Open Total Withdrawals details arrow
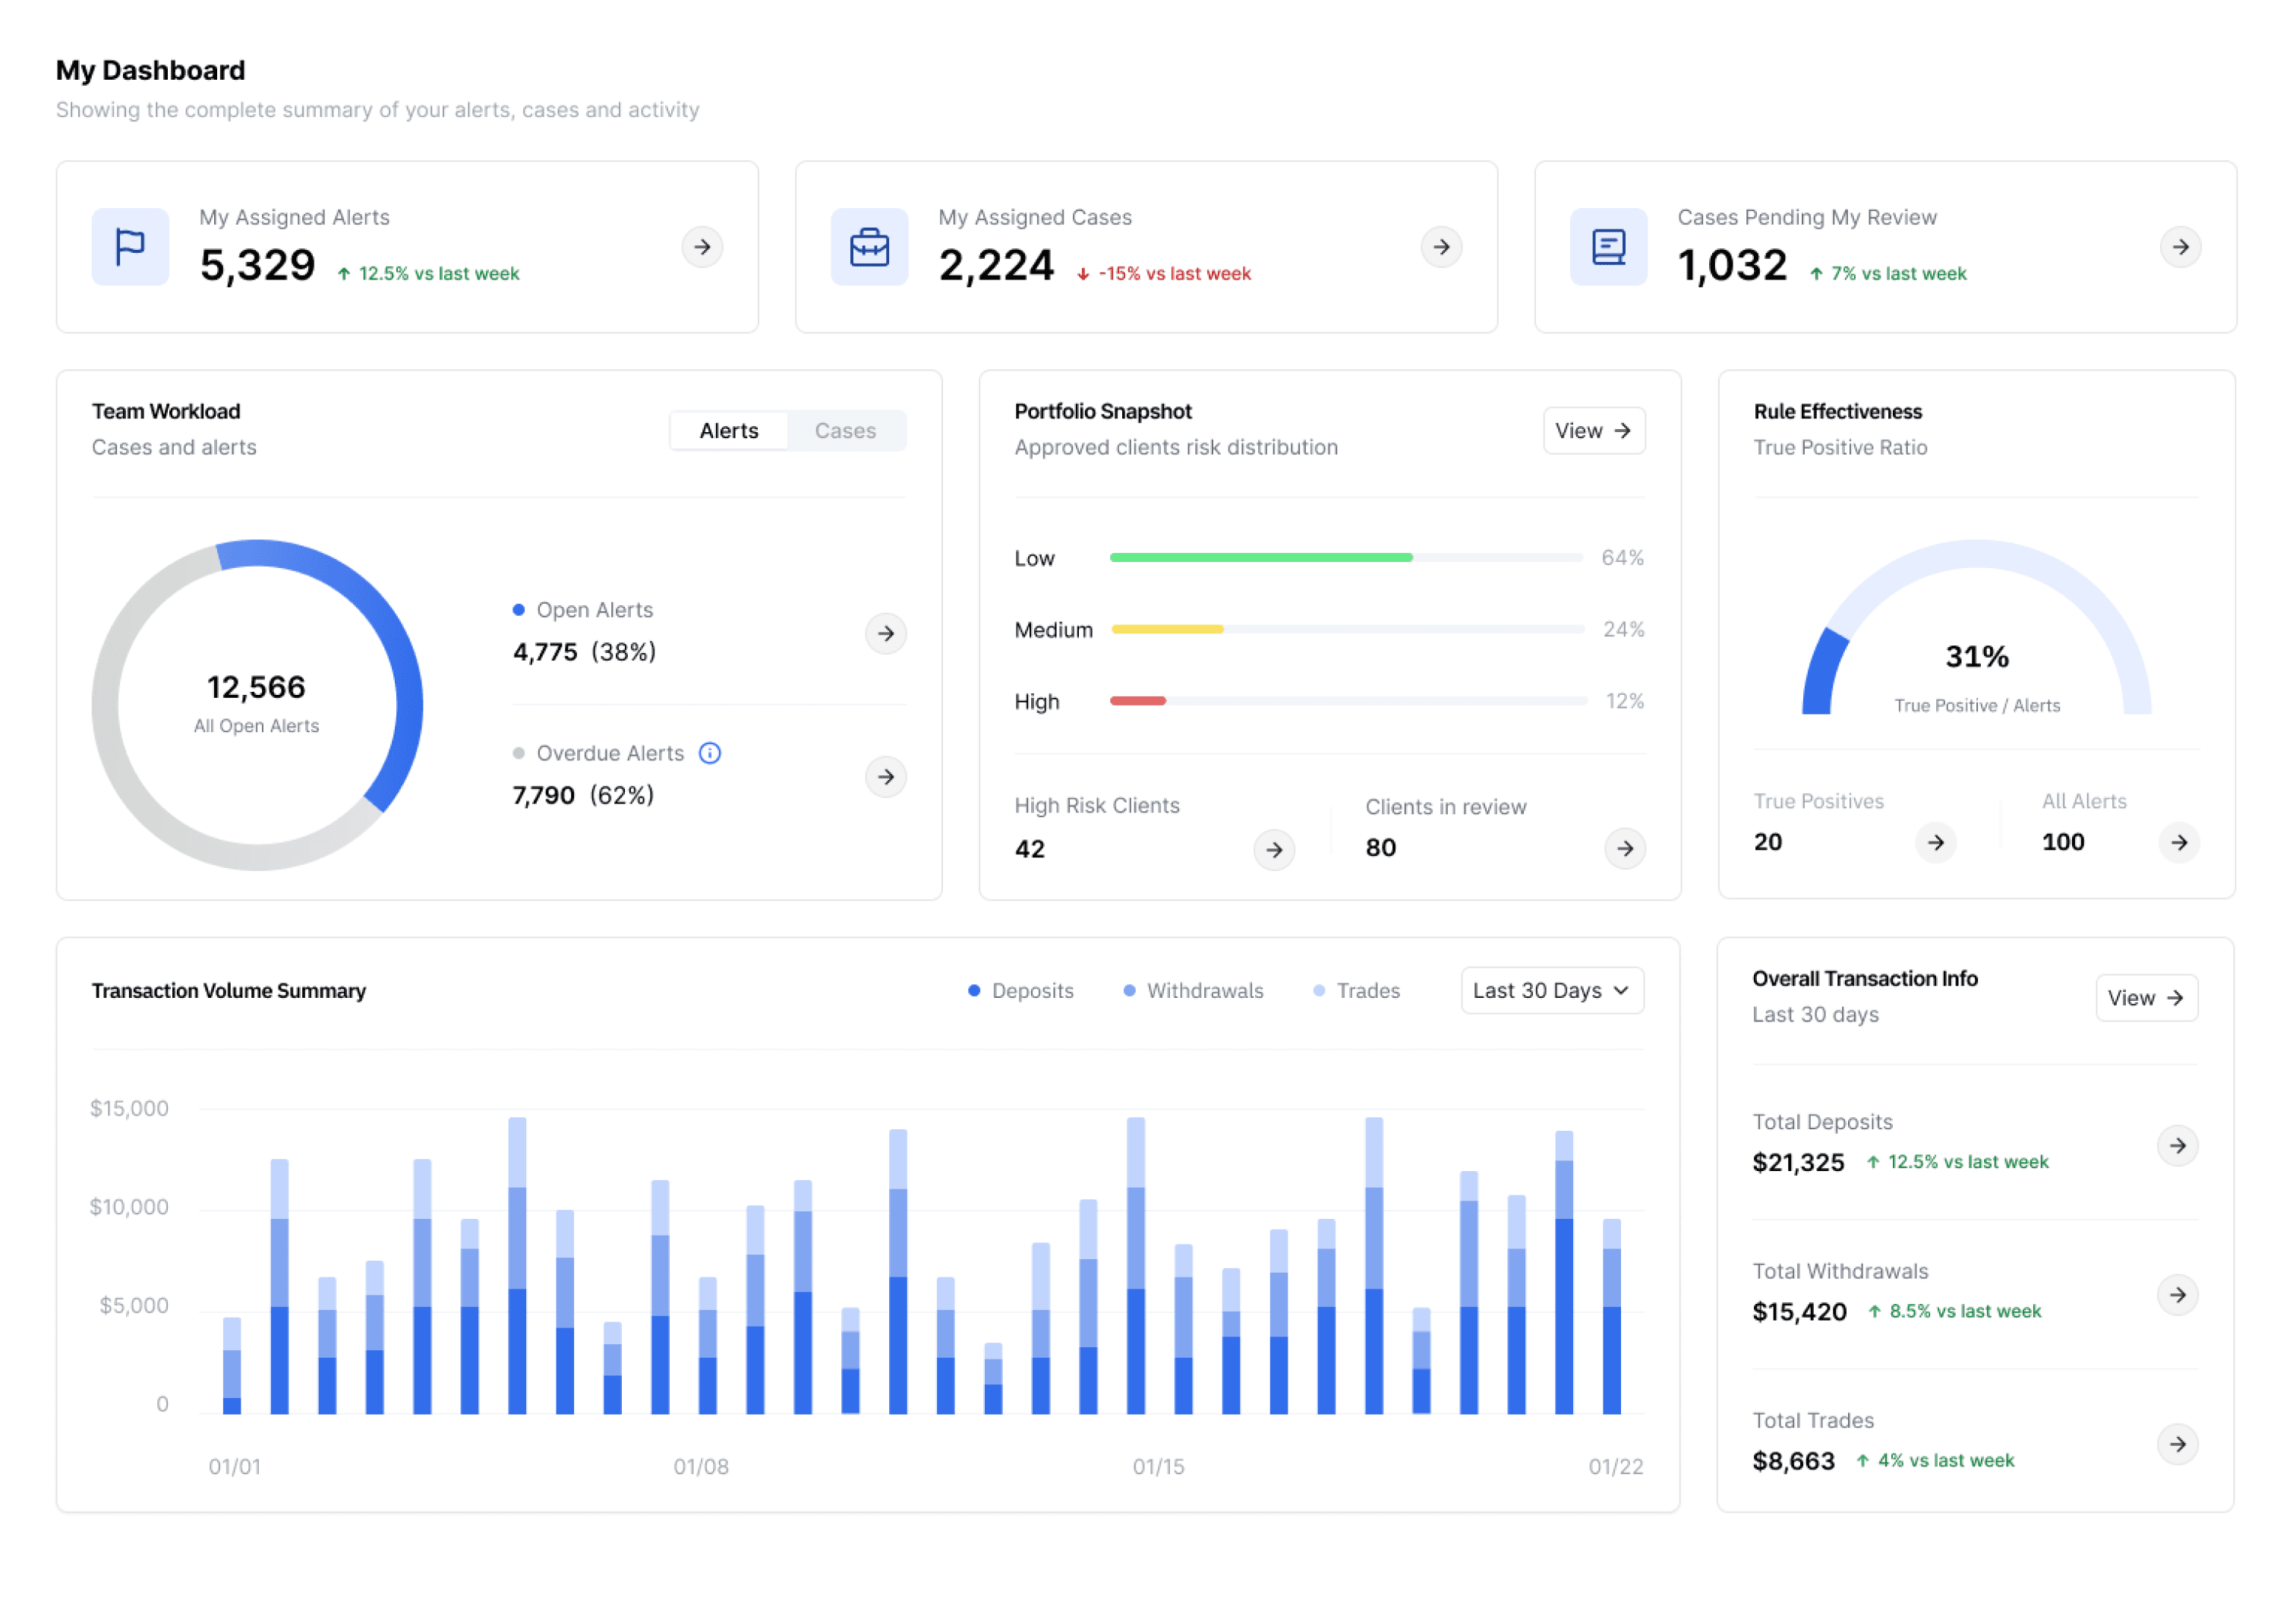This screenshot has width=2296, height=1610. 2177,1295
